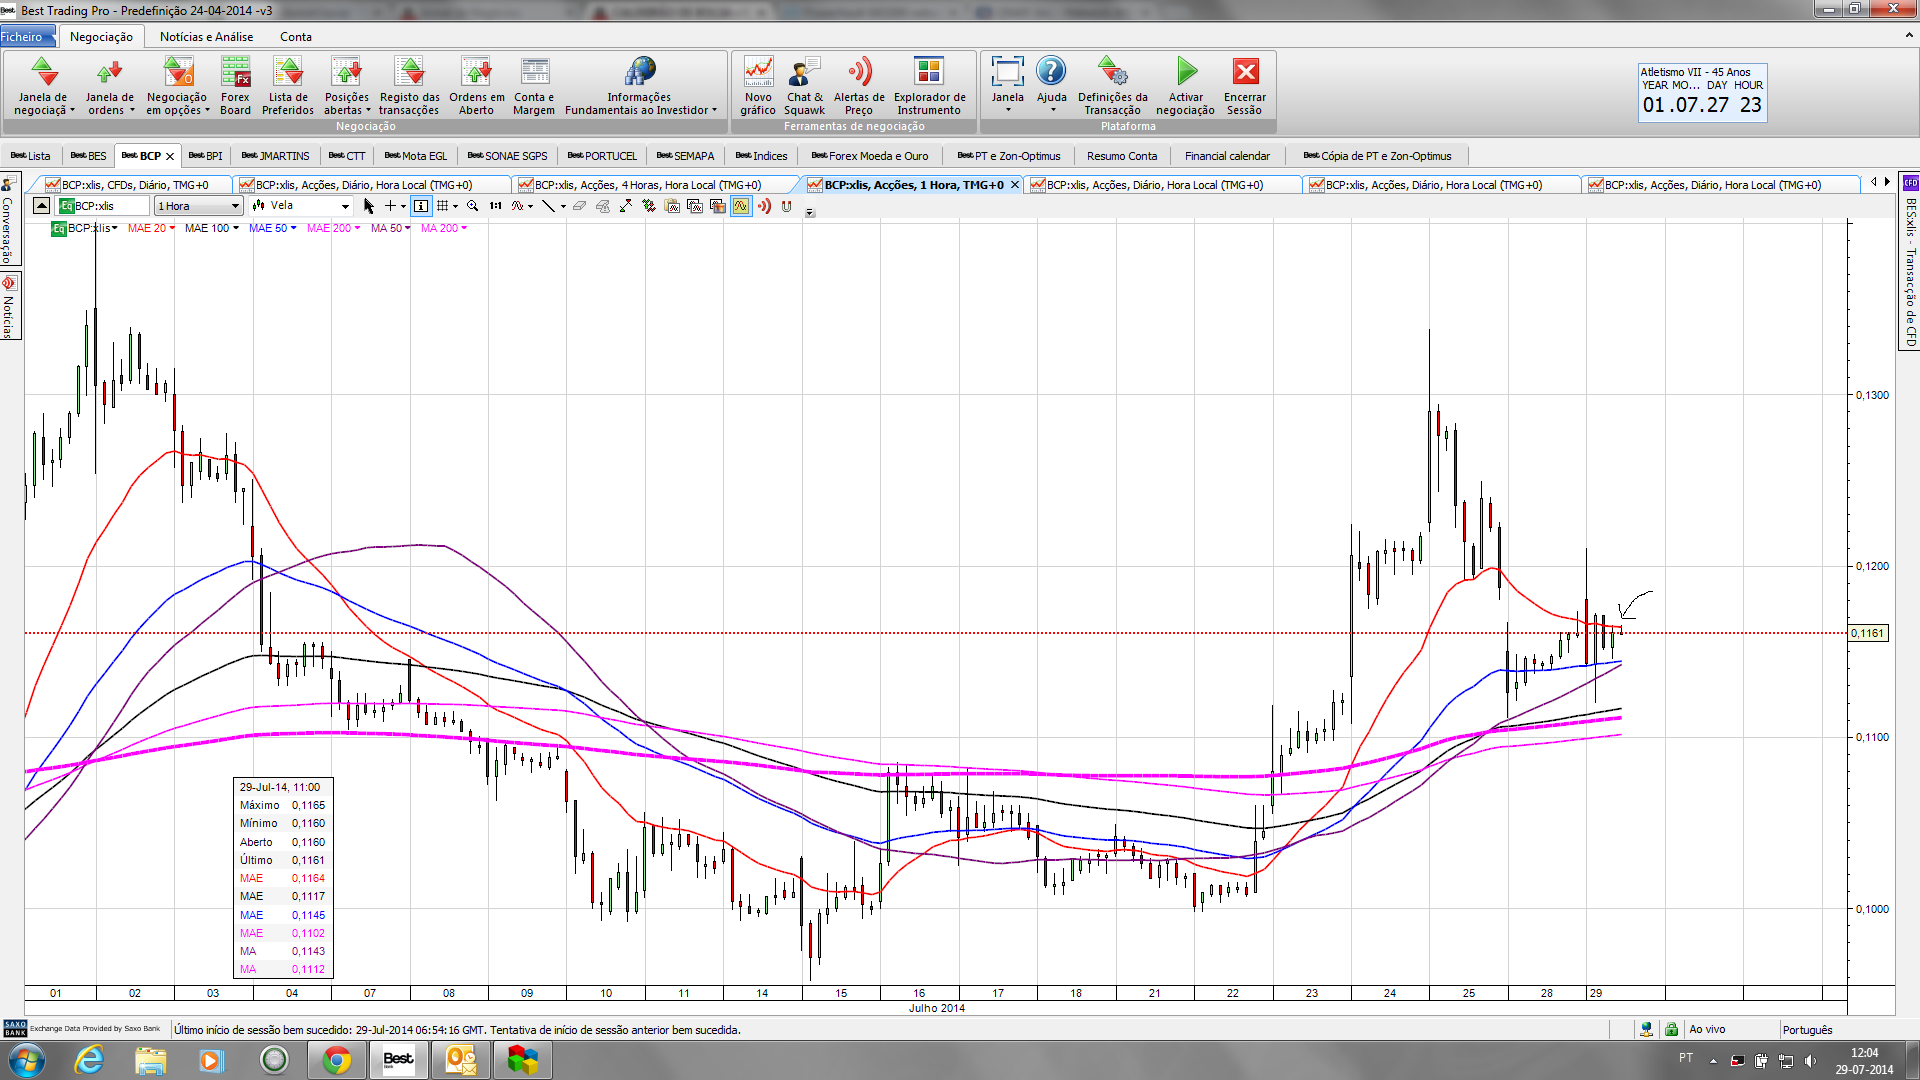
Task: Switch to Notícias e Análise ribbon tab
Action: pyautogui.click(x=207, y=37)
